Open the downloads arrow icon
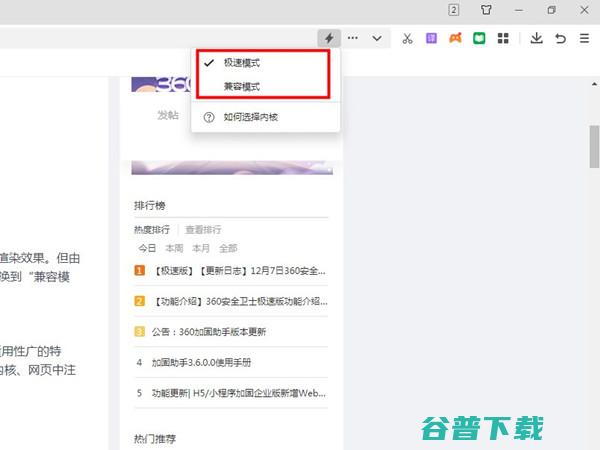 (536, 38)
